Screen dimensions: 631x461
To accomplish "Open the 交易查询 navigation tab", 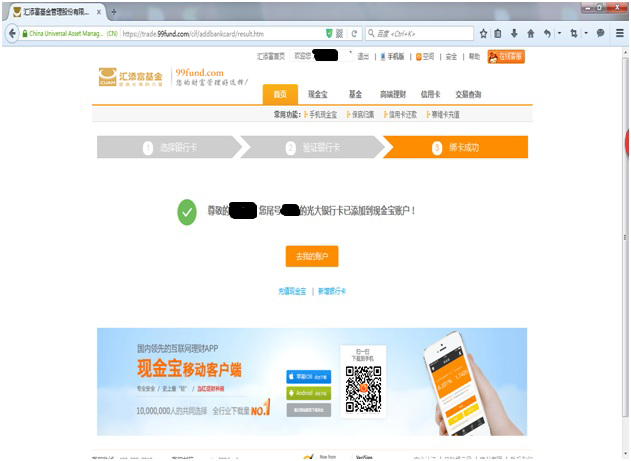I will [x=468, y=94].
